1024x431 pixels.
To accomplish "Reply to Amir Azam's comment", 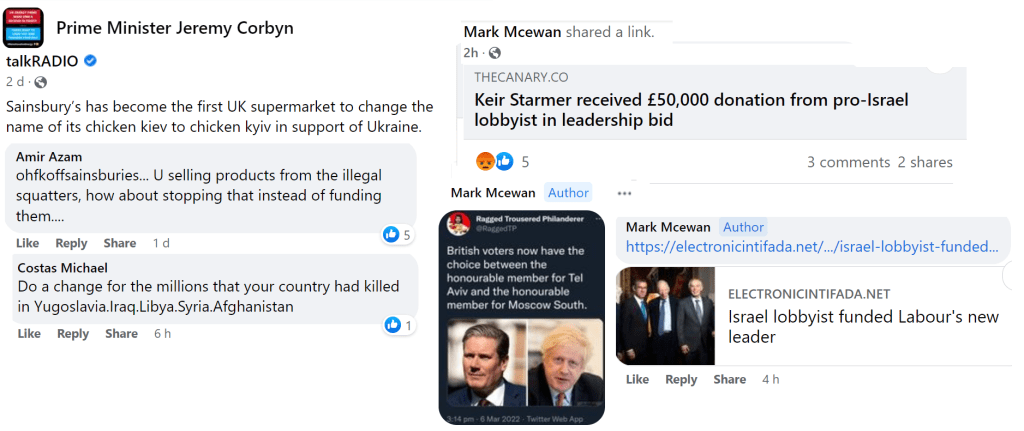I will click(71, 243).
